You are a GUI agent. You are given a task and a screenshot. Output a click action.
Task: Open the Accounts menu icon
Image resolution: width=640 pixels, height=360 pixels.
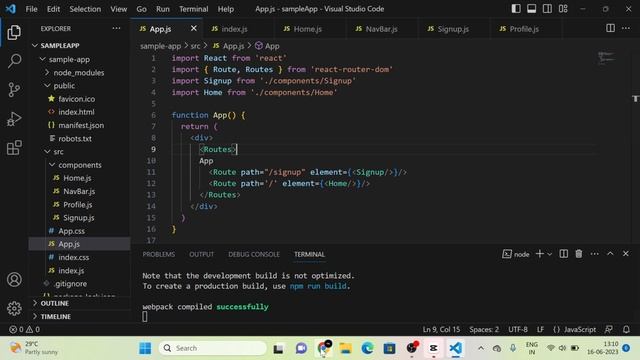click(14, 280)
